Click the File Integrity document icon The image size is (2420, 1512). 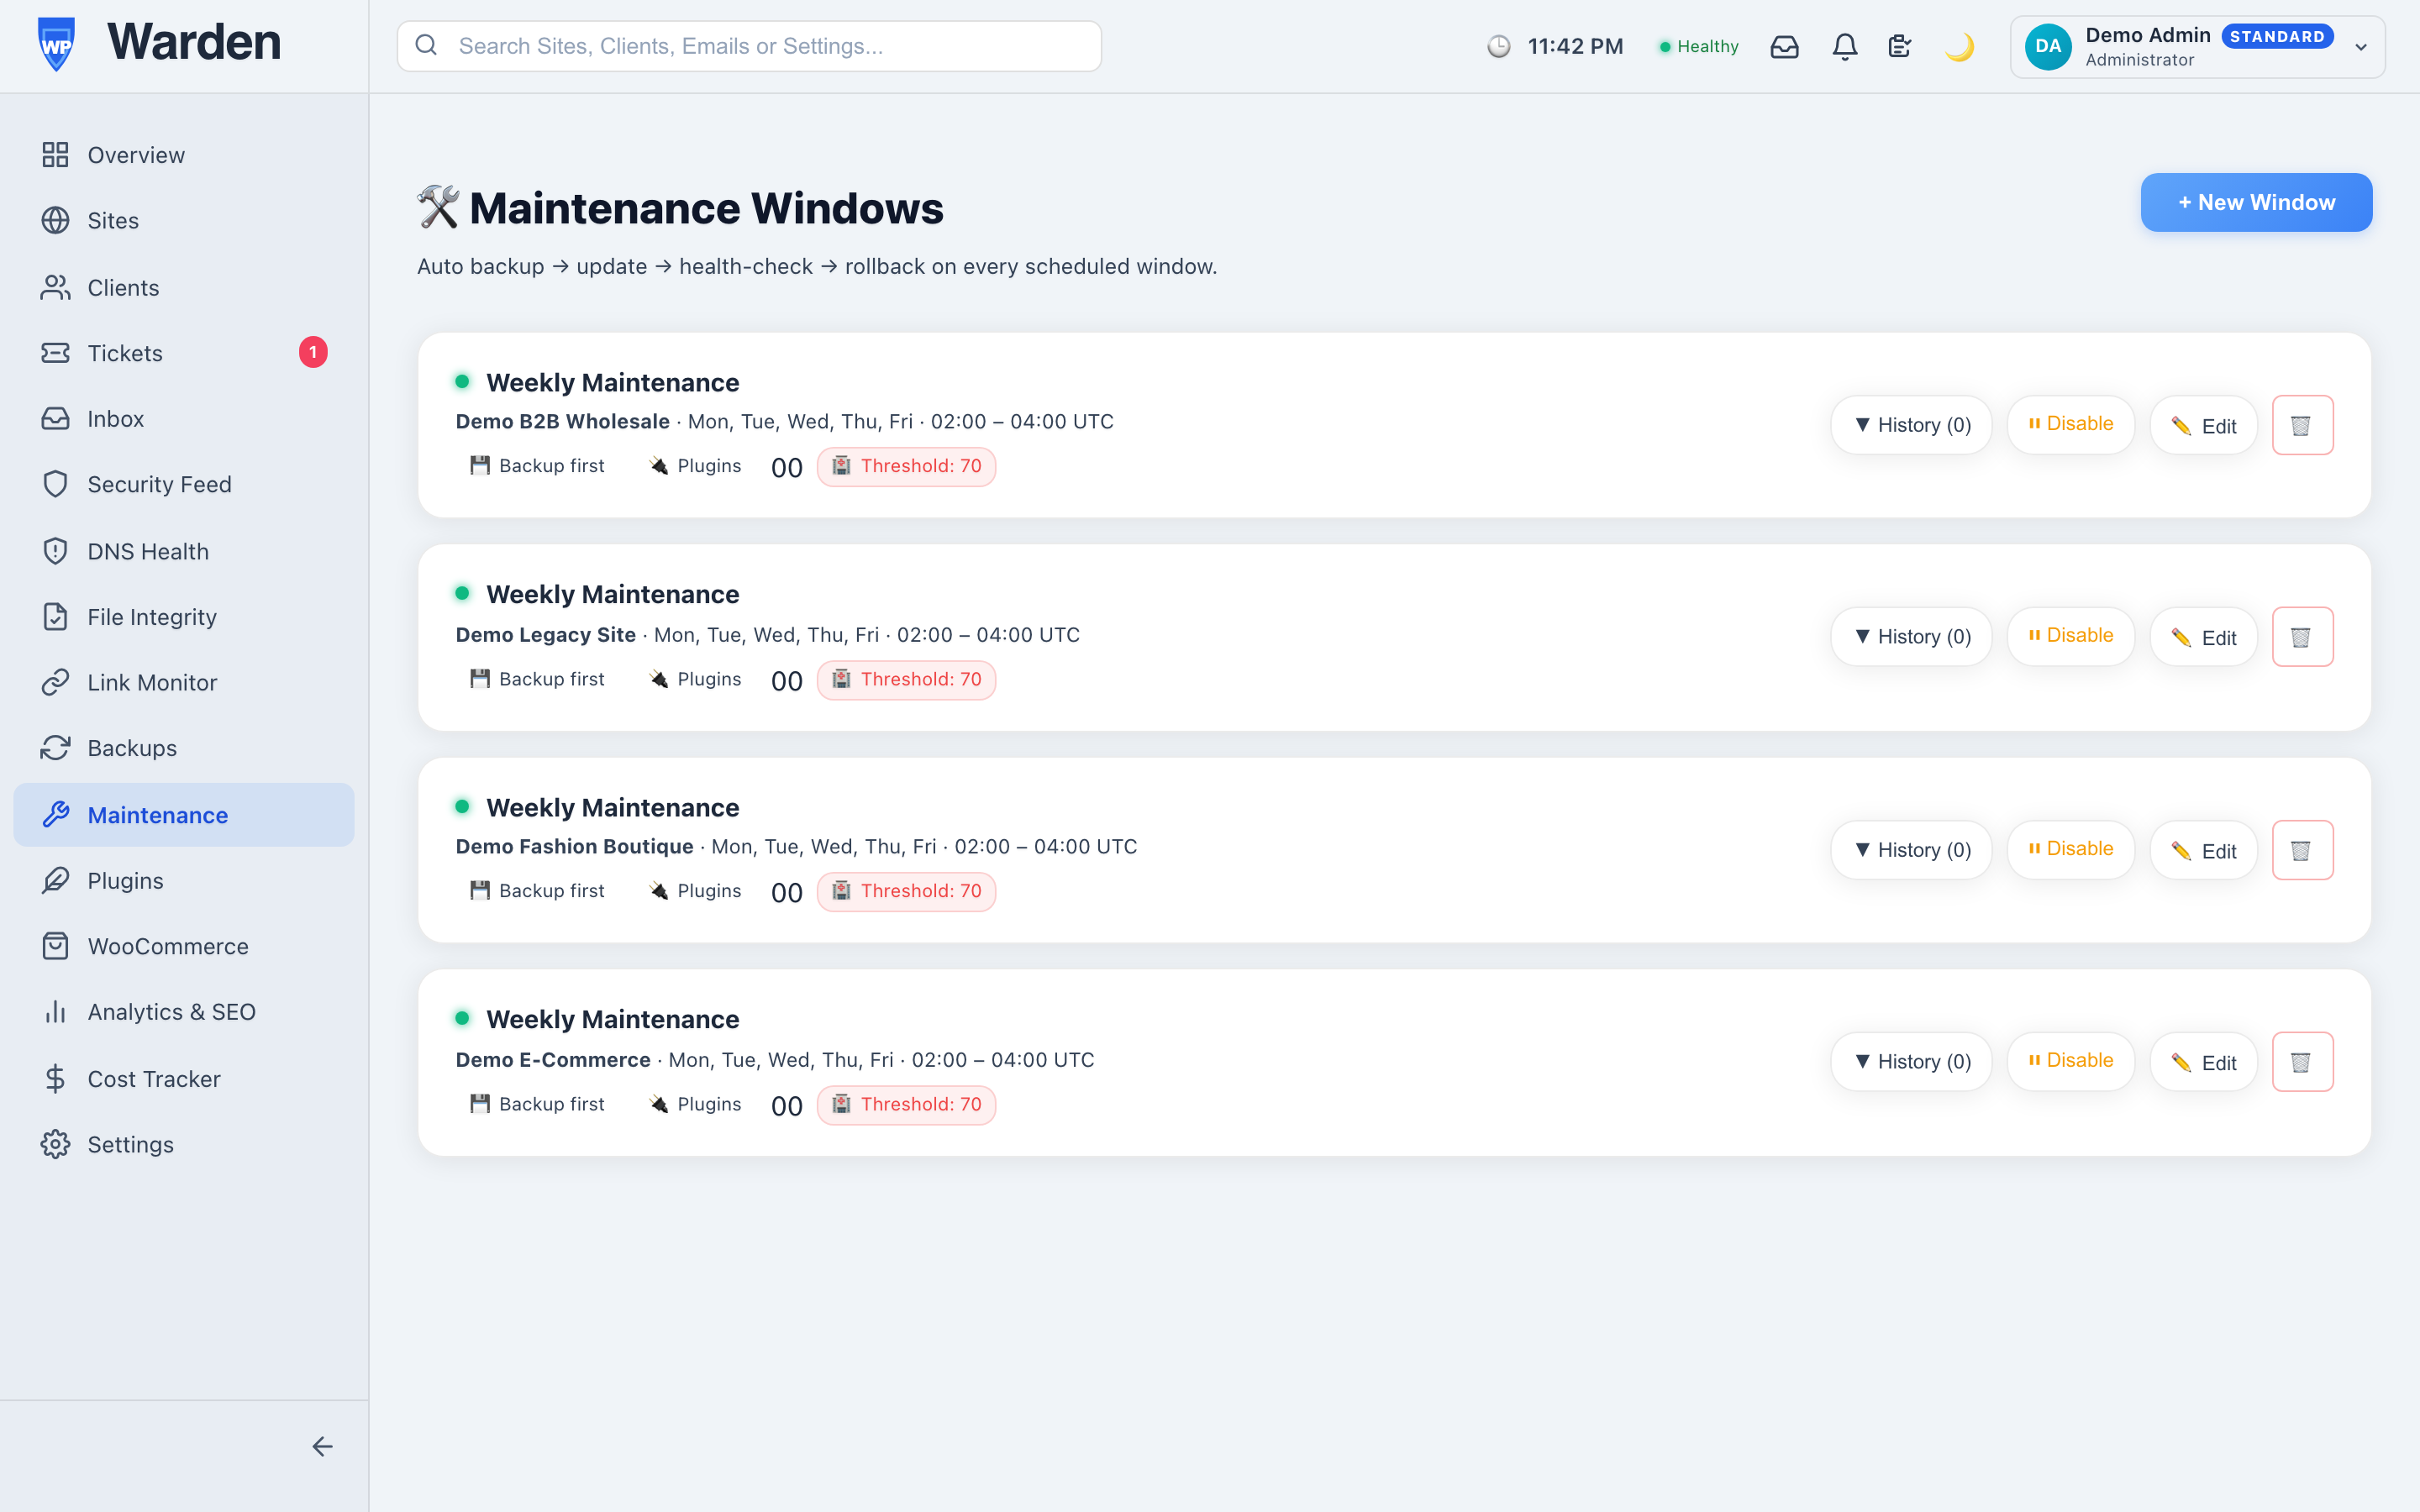56,617
